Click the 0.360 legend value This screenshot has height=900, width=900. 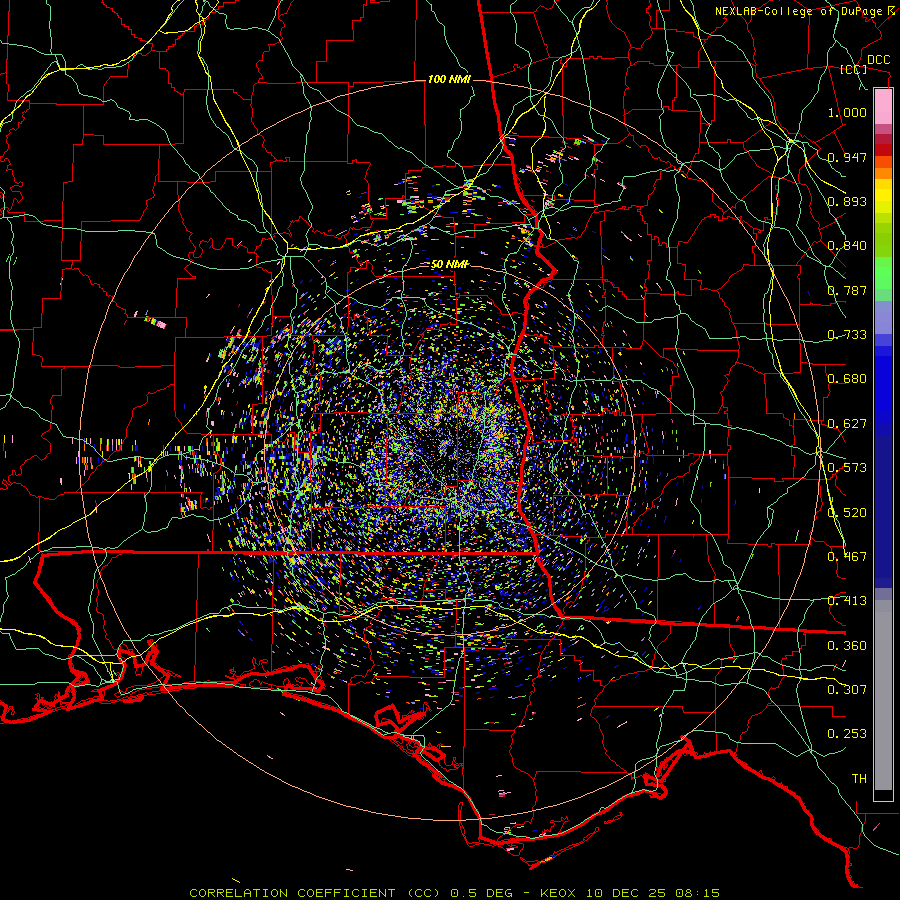847,646
